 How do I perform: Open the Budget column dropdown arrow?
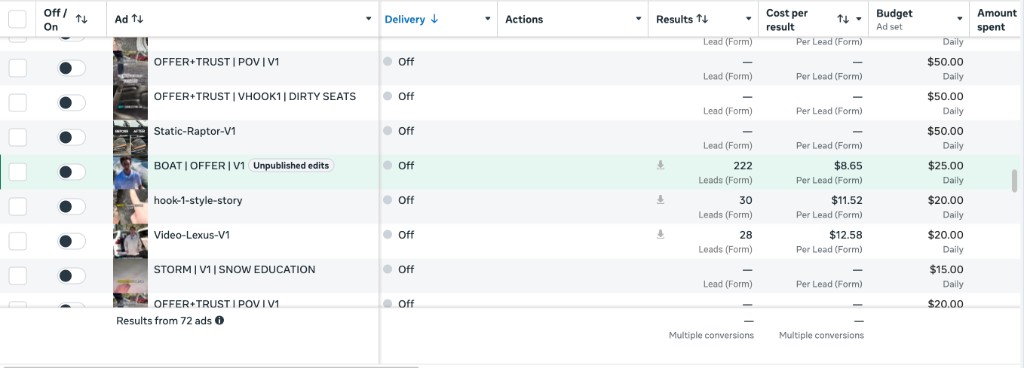(x=959, y=19)
